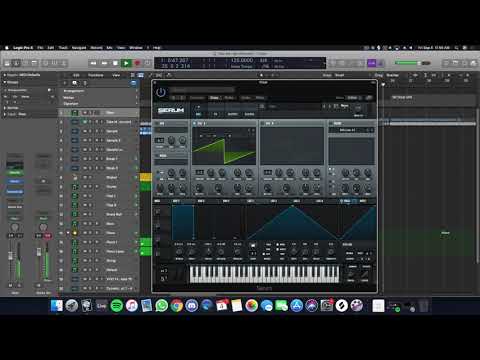Click the Compare button in plugin header

click(197, 98)
